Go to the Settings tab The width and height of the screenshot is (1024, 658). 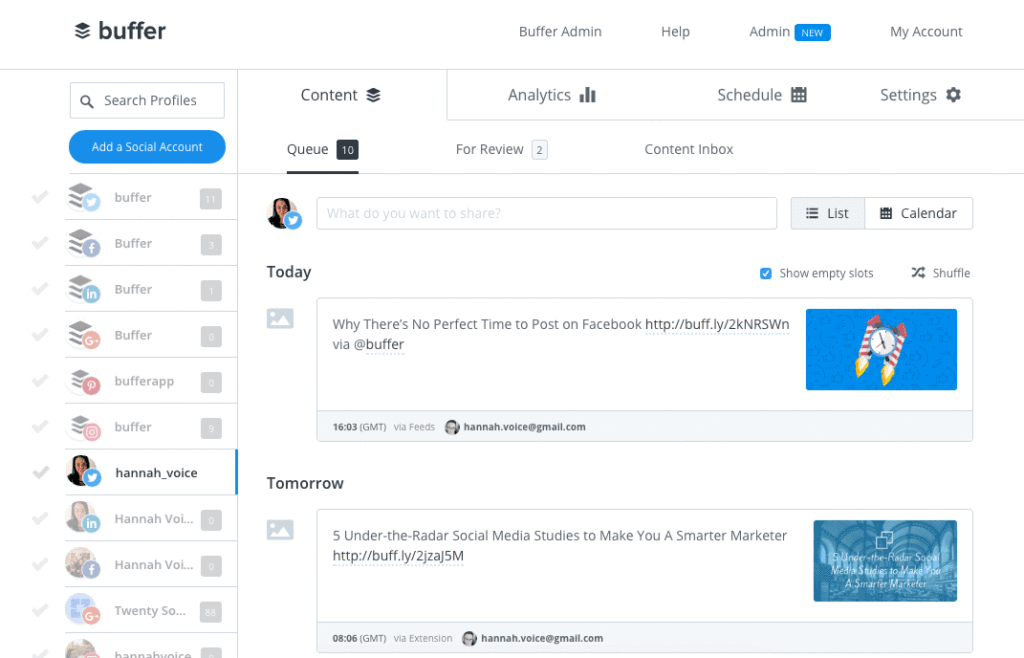920,95
